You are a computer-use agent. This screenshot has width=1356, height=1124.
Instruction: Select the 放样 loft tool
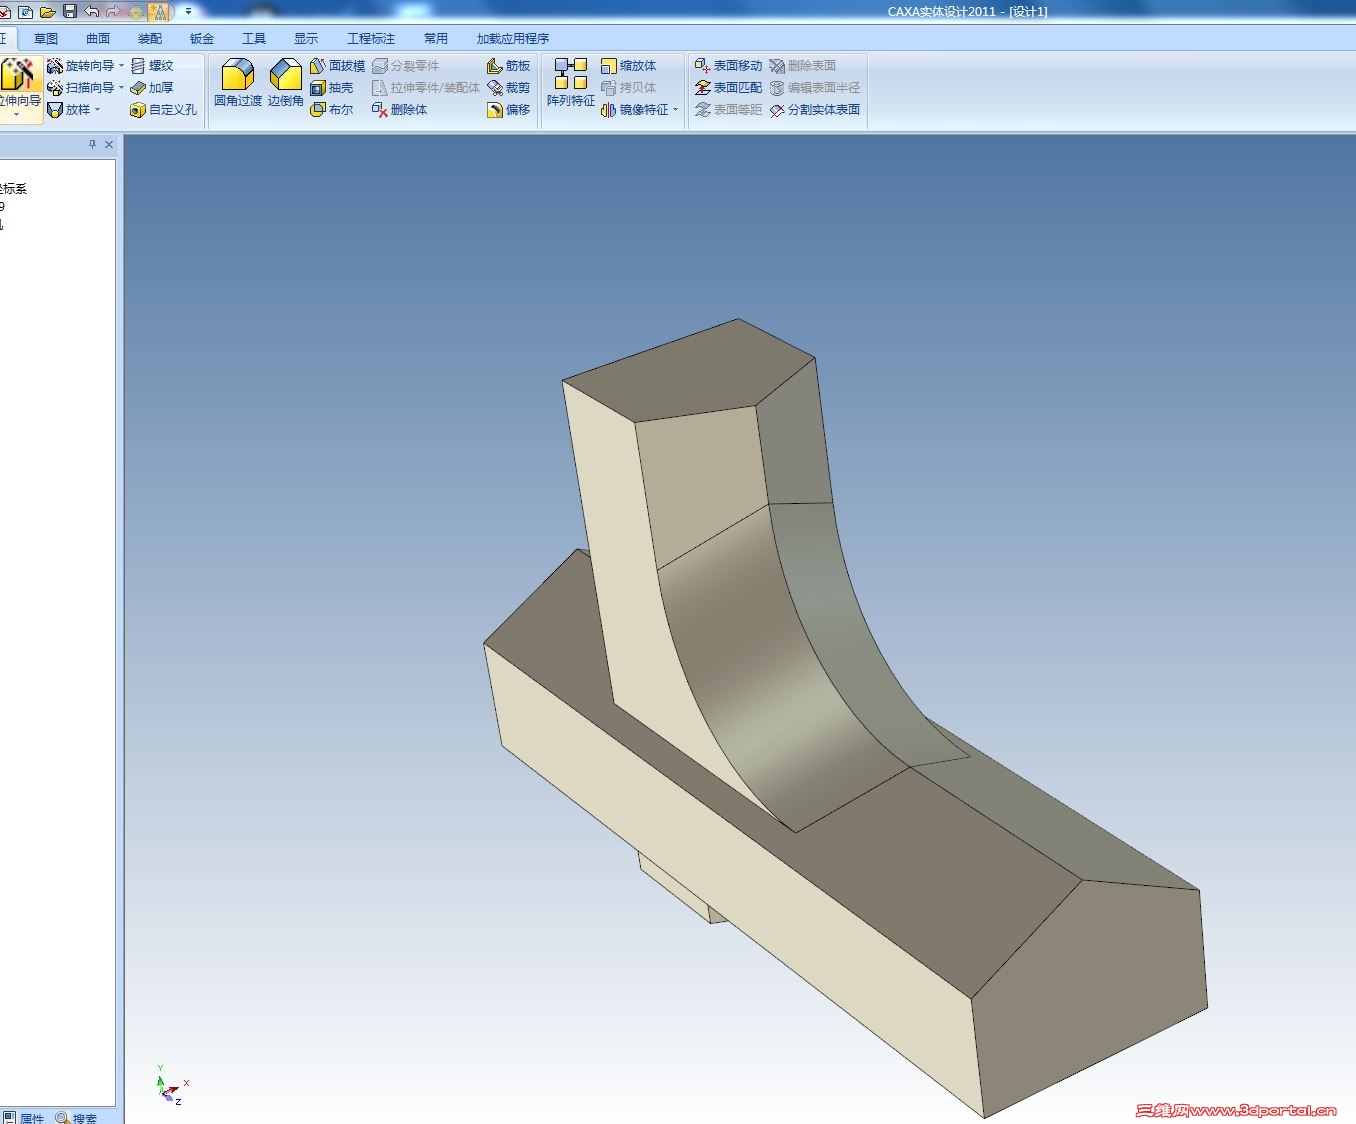[69, 110]
